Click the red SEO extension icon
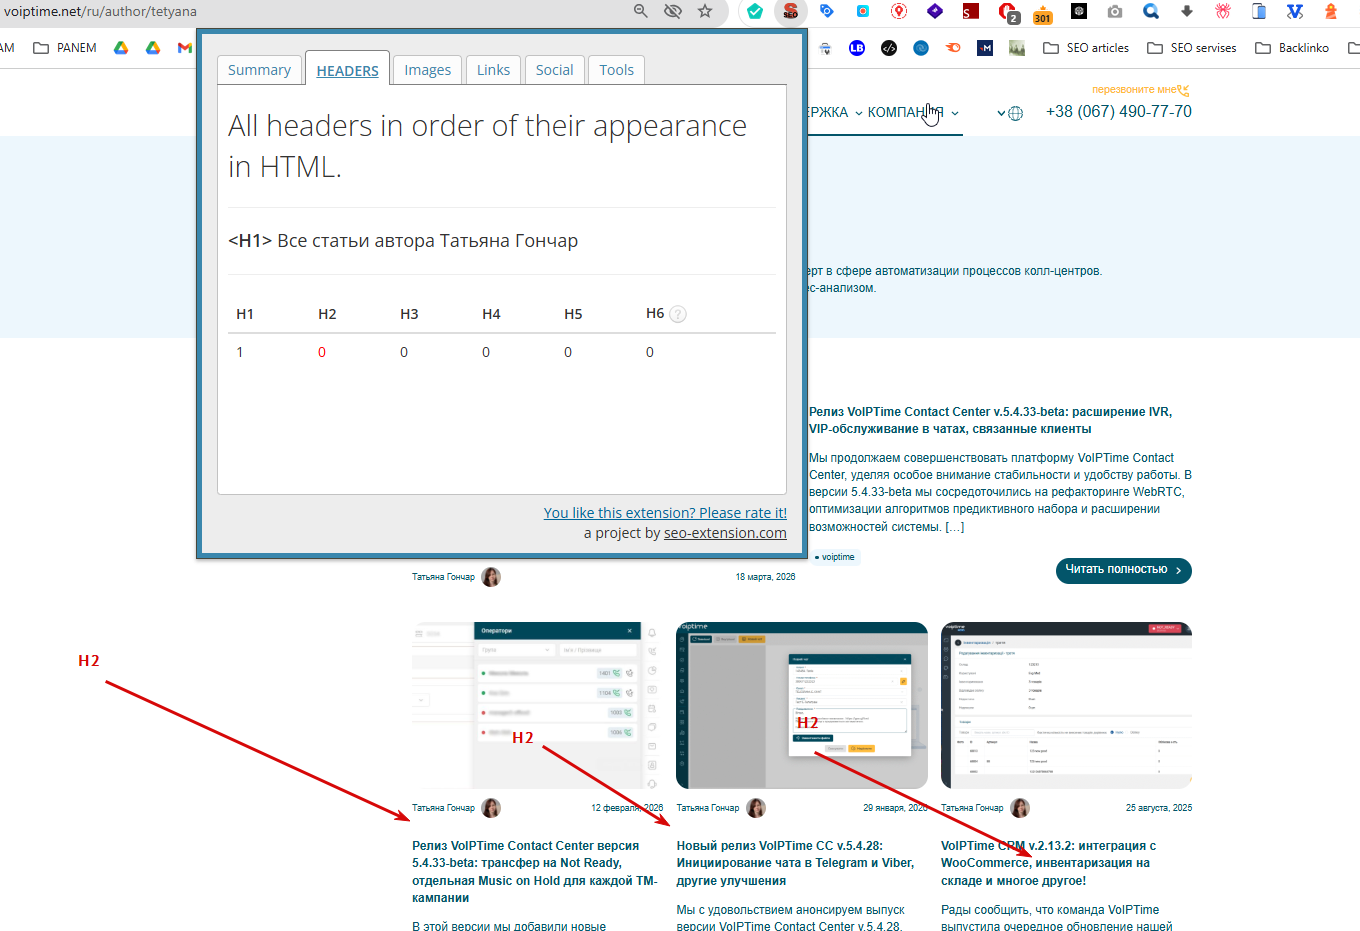Viewport: 1360px width, 931px height. point(791,12)
